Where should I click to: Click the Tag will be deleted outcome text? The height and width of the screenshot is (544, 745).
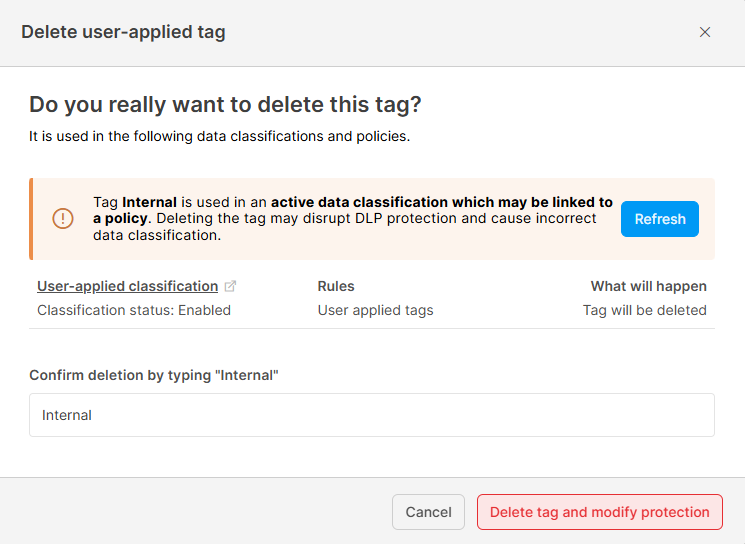[x=644, y=310]
